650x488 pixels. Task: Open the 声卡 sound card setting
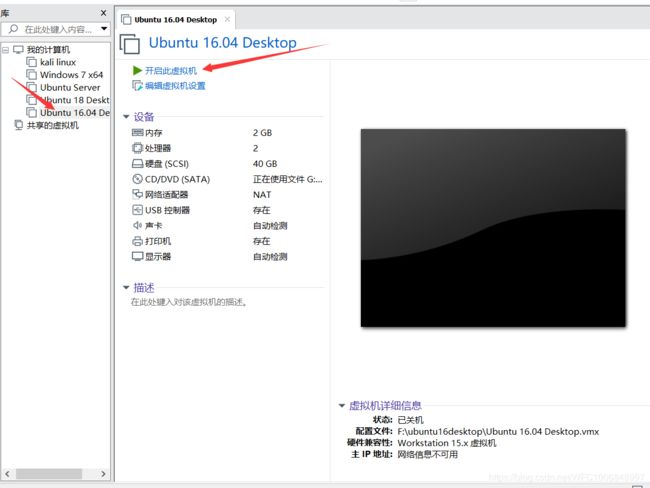(x=153, y=226)
